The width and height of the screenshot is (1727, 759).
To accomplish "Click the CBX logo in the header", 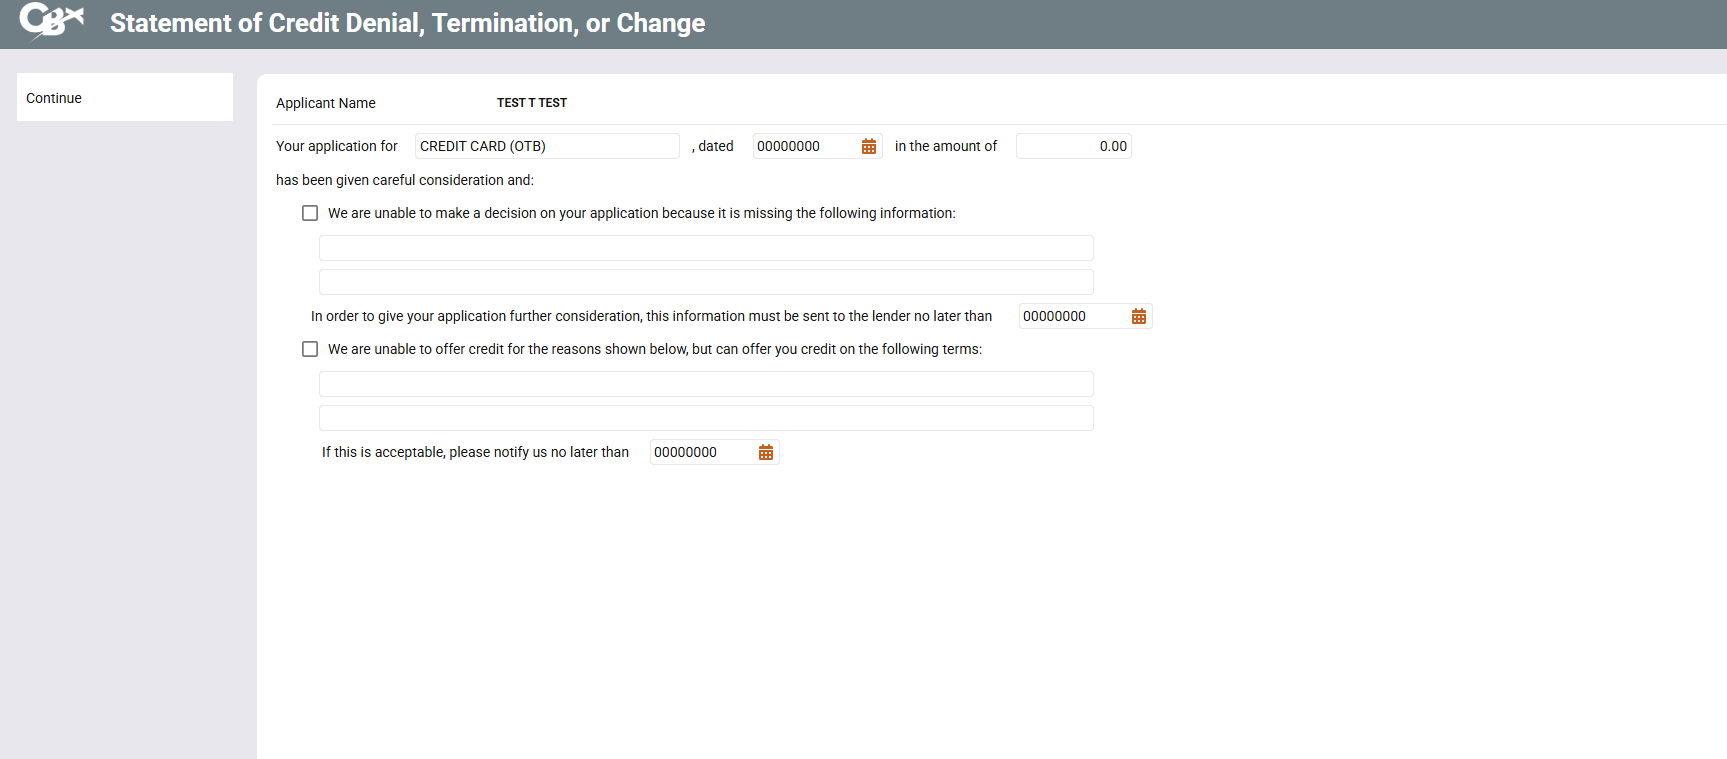I will coord(51,21).
